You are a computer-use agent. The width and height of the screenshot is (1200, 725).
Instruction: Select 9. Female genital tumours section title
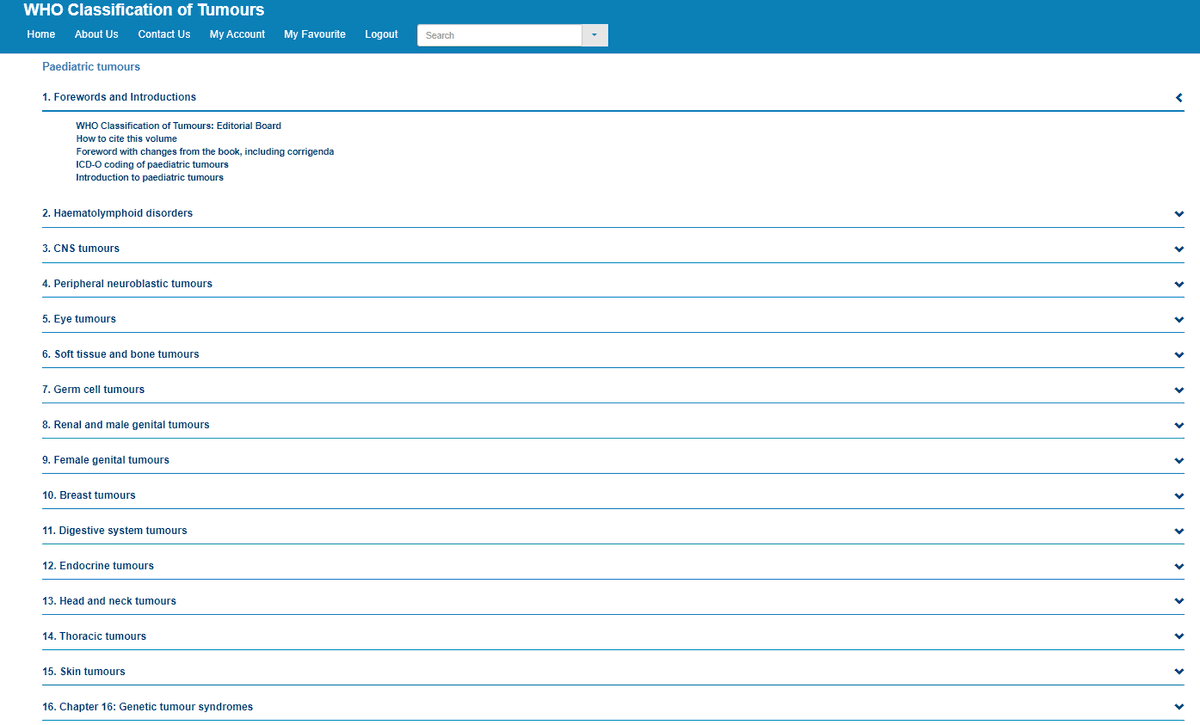[x=106, y=460]
